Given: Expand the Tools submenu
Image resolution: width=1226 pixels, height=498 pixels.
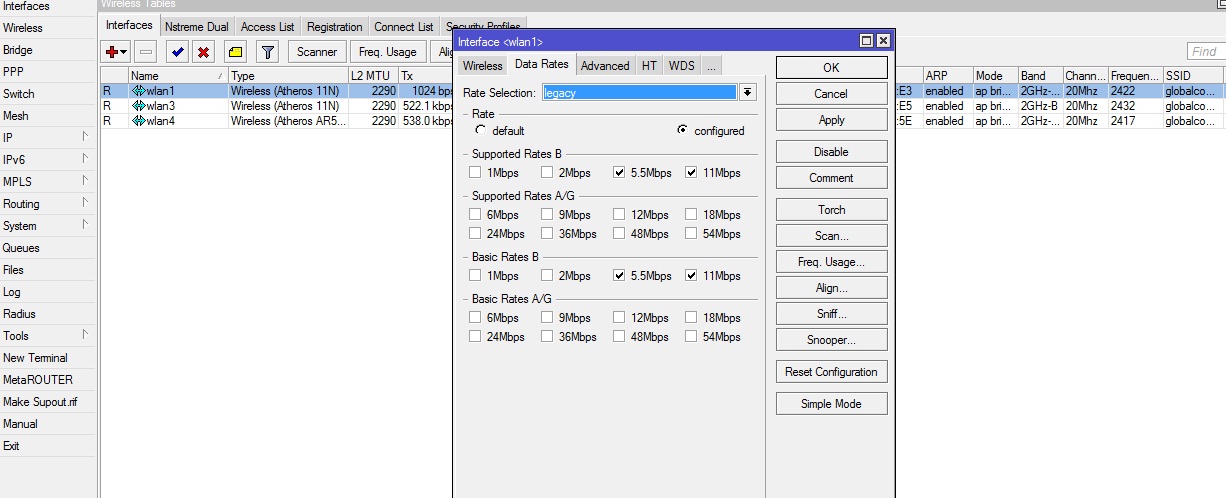Looking at the screenshot, I should click(x=85, y=335).
